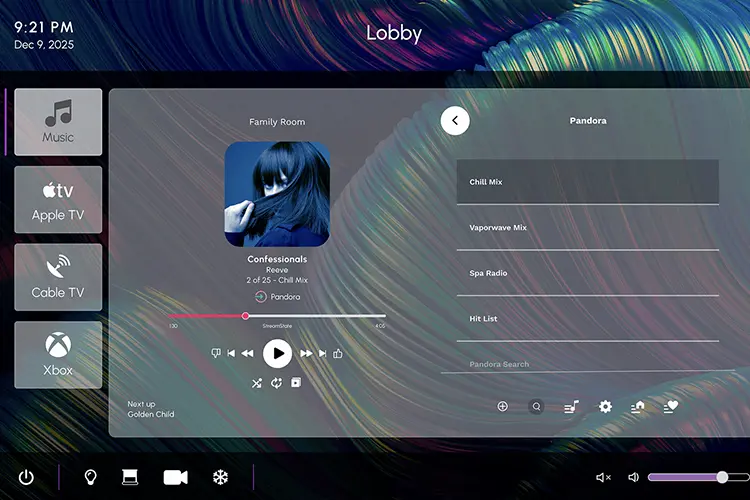Go back from Pandora list
Viewport: 750px width, 500px height.
point(455,121)
